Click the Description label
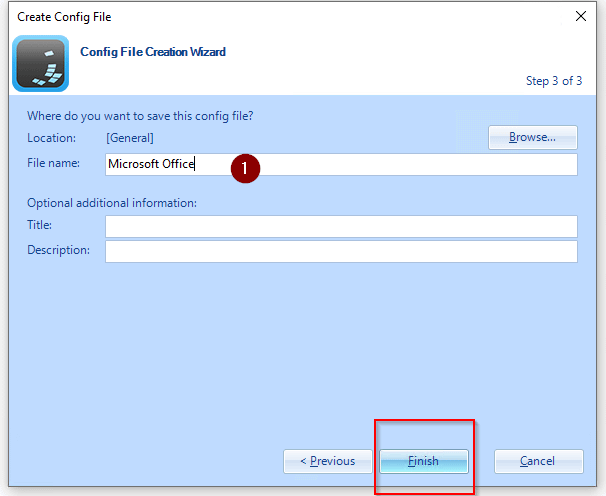The width and height of the screenshot is (606, 496). pyautogui.click(x=58, y=250)
